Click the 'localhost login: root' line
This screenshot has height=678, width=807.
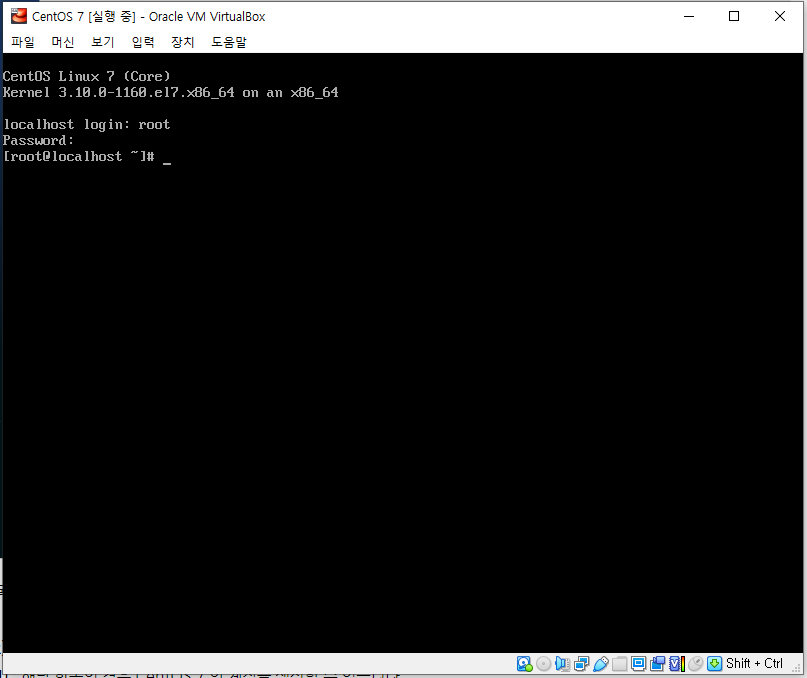click(86, 125)
